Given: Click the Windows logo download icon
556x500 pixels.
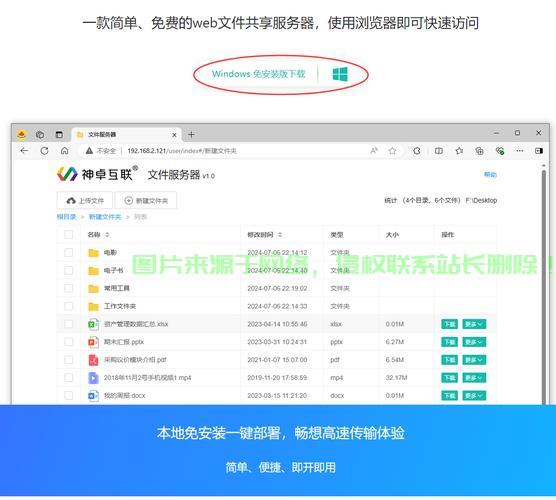Looking at the screenshot, I should pyautogui.click(x=340, y=74).
